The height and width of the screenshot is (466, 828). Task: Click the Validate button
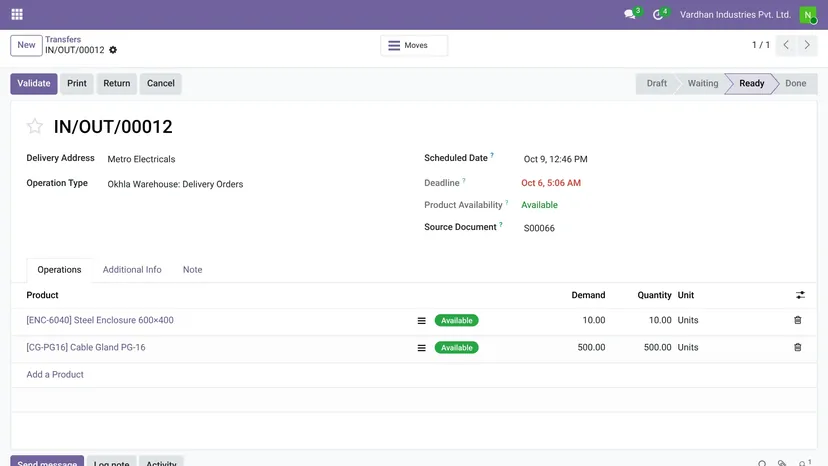point(34,83)
